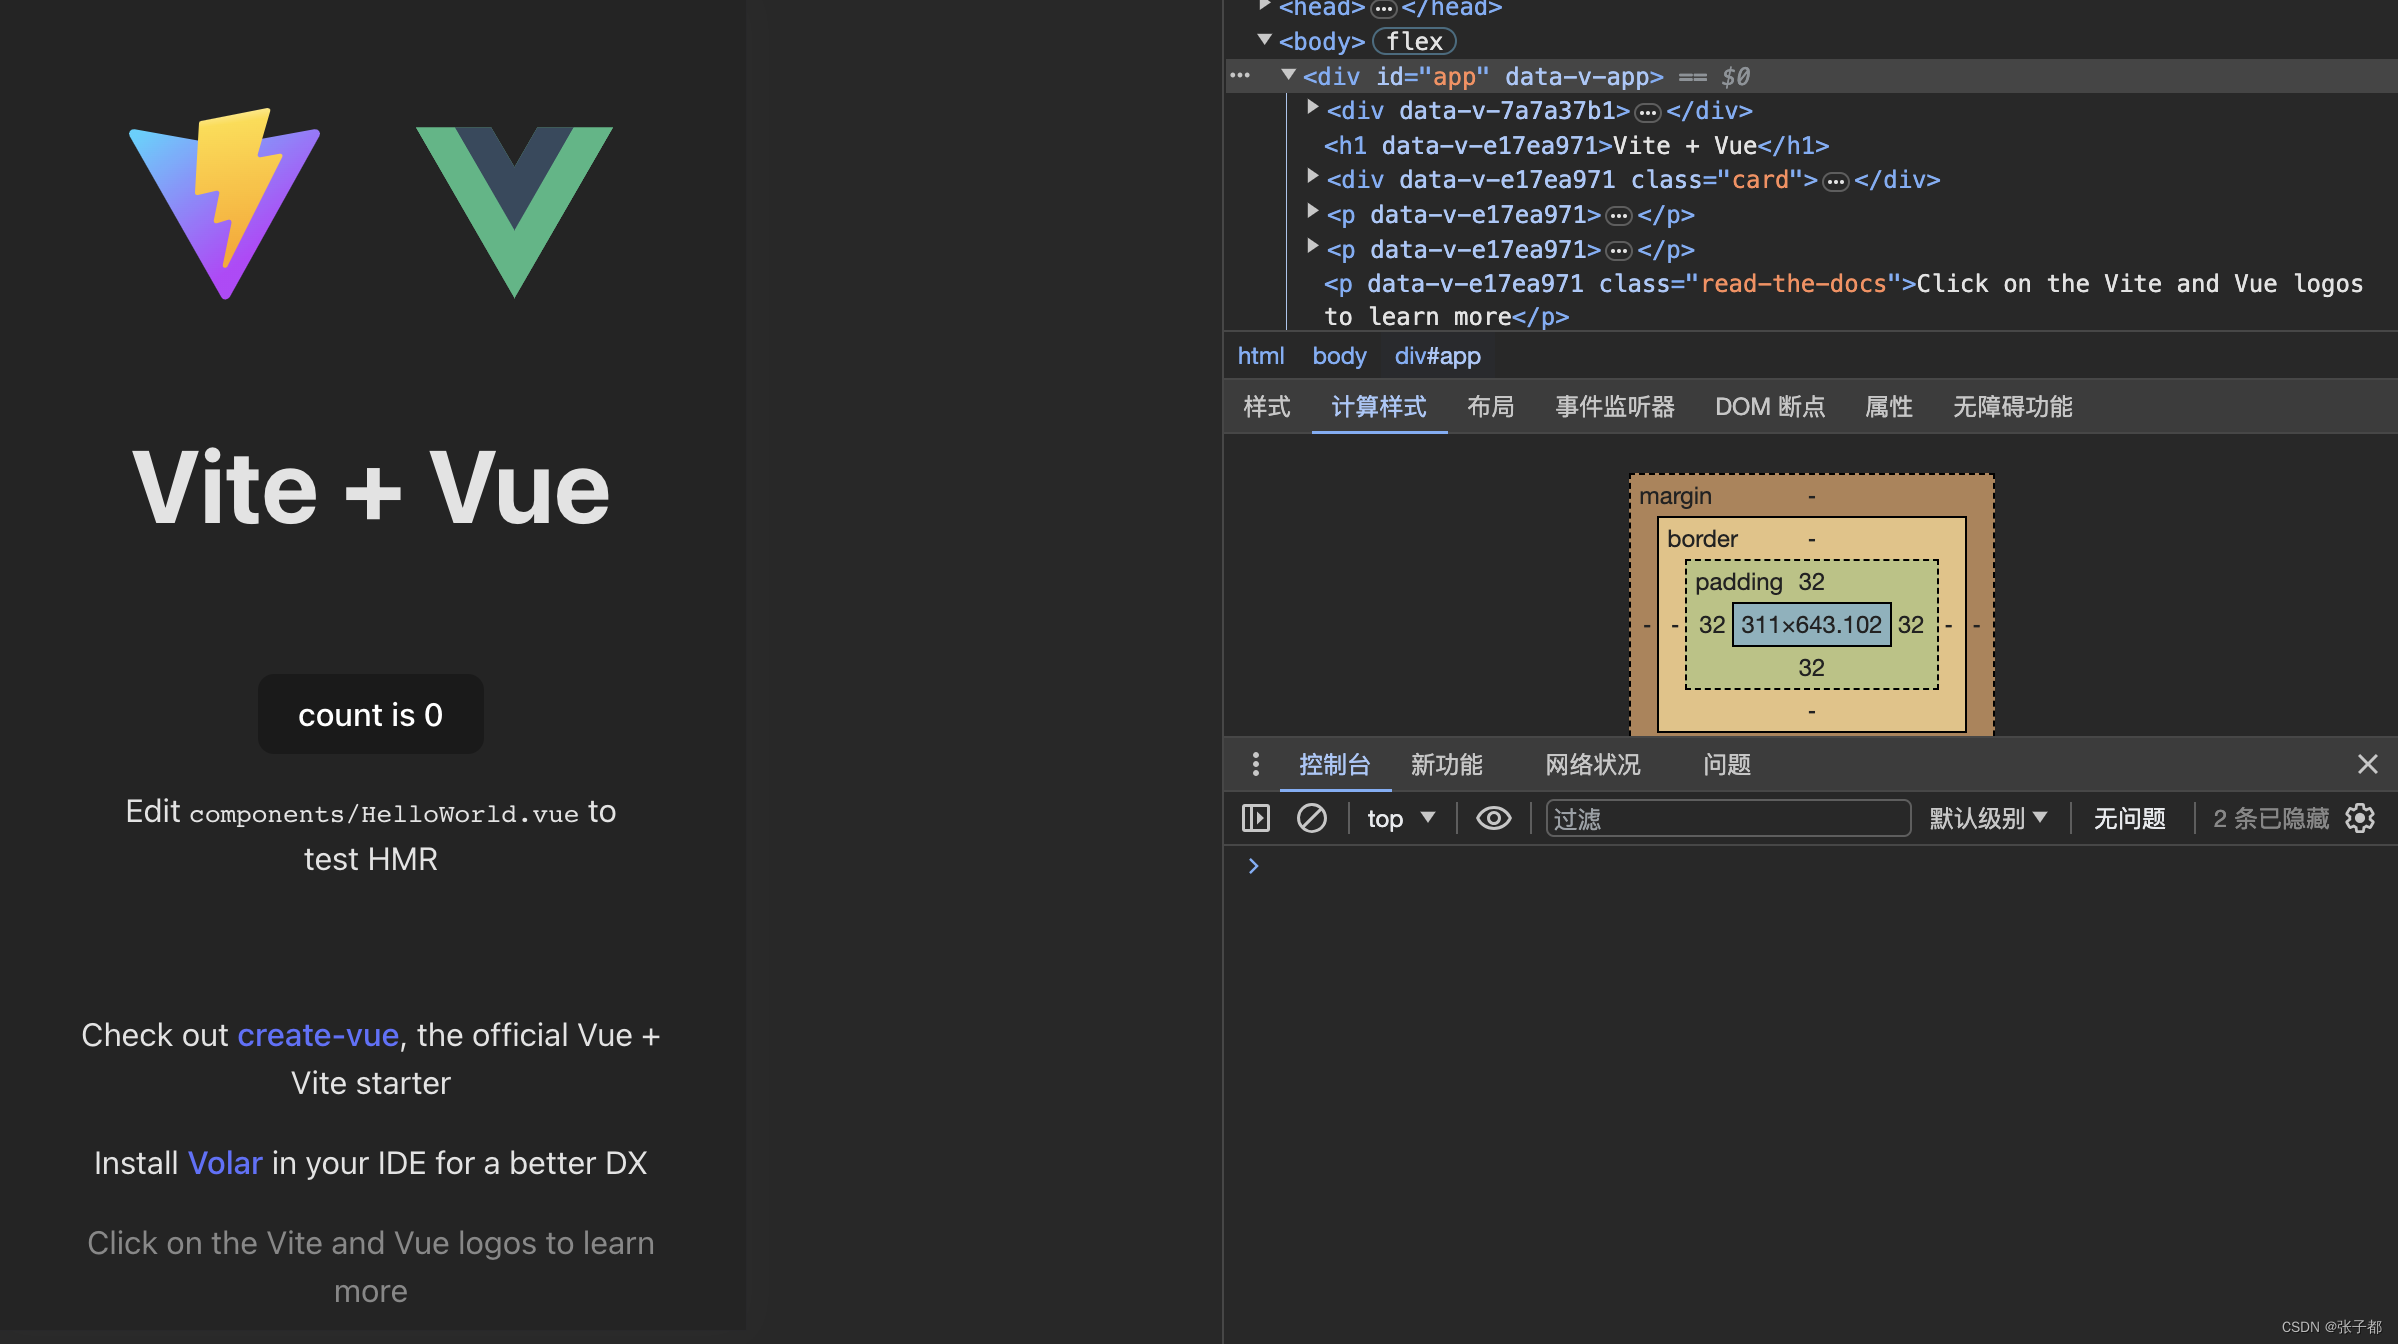Click the div#app breadcrumb
Screen dimensions: 2398x1344
click(x=1437, y=356)
